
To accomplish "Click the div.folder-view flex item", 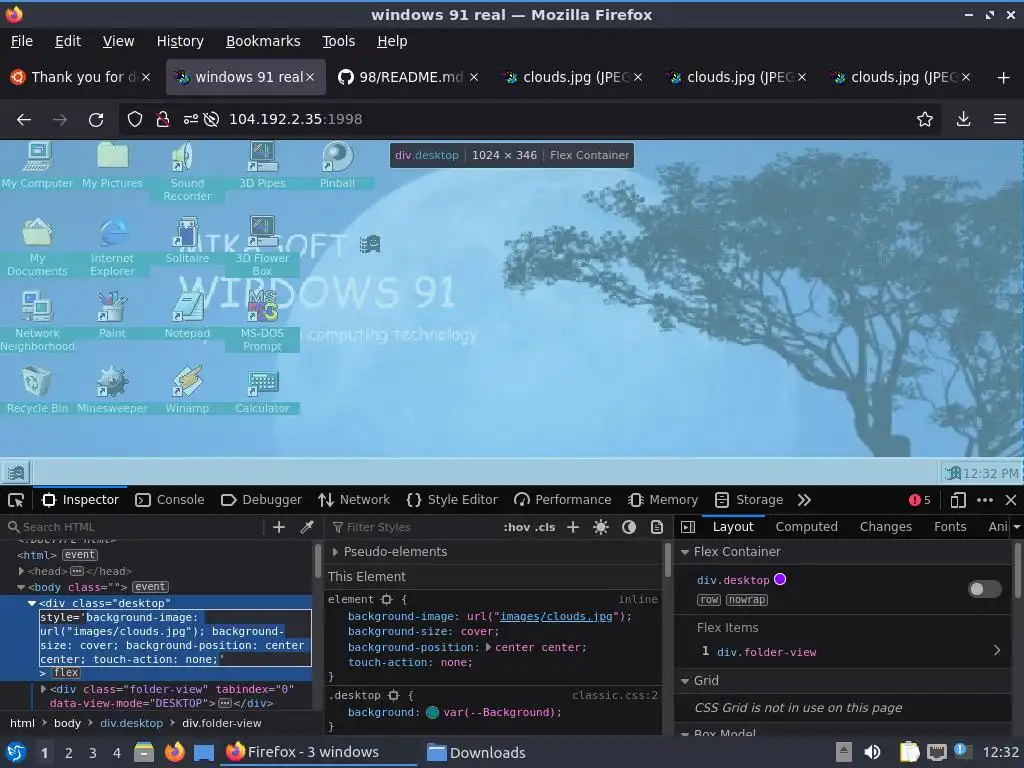I will 766,652.
